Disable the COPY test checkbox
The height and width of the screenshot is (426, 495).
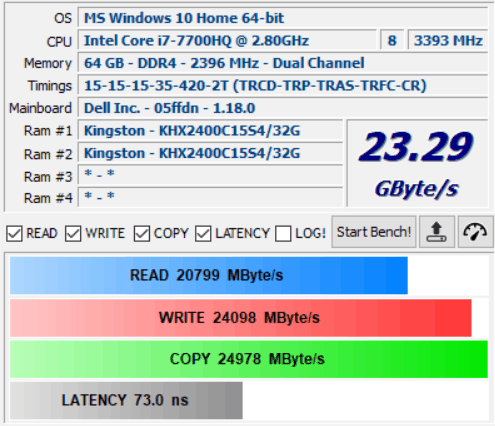(x=142, y=233)
